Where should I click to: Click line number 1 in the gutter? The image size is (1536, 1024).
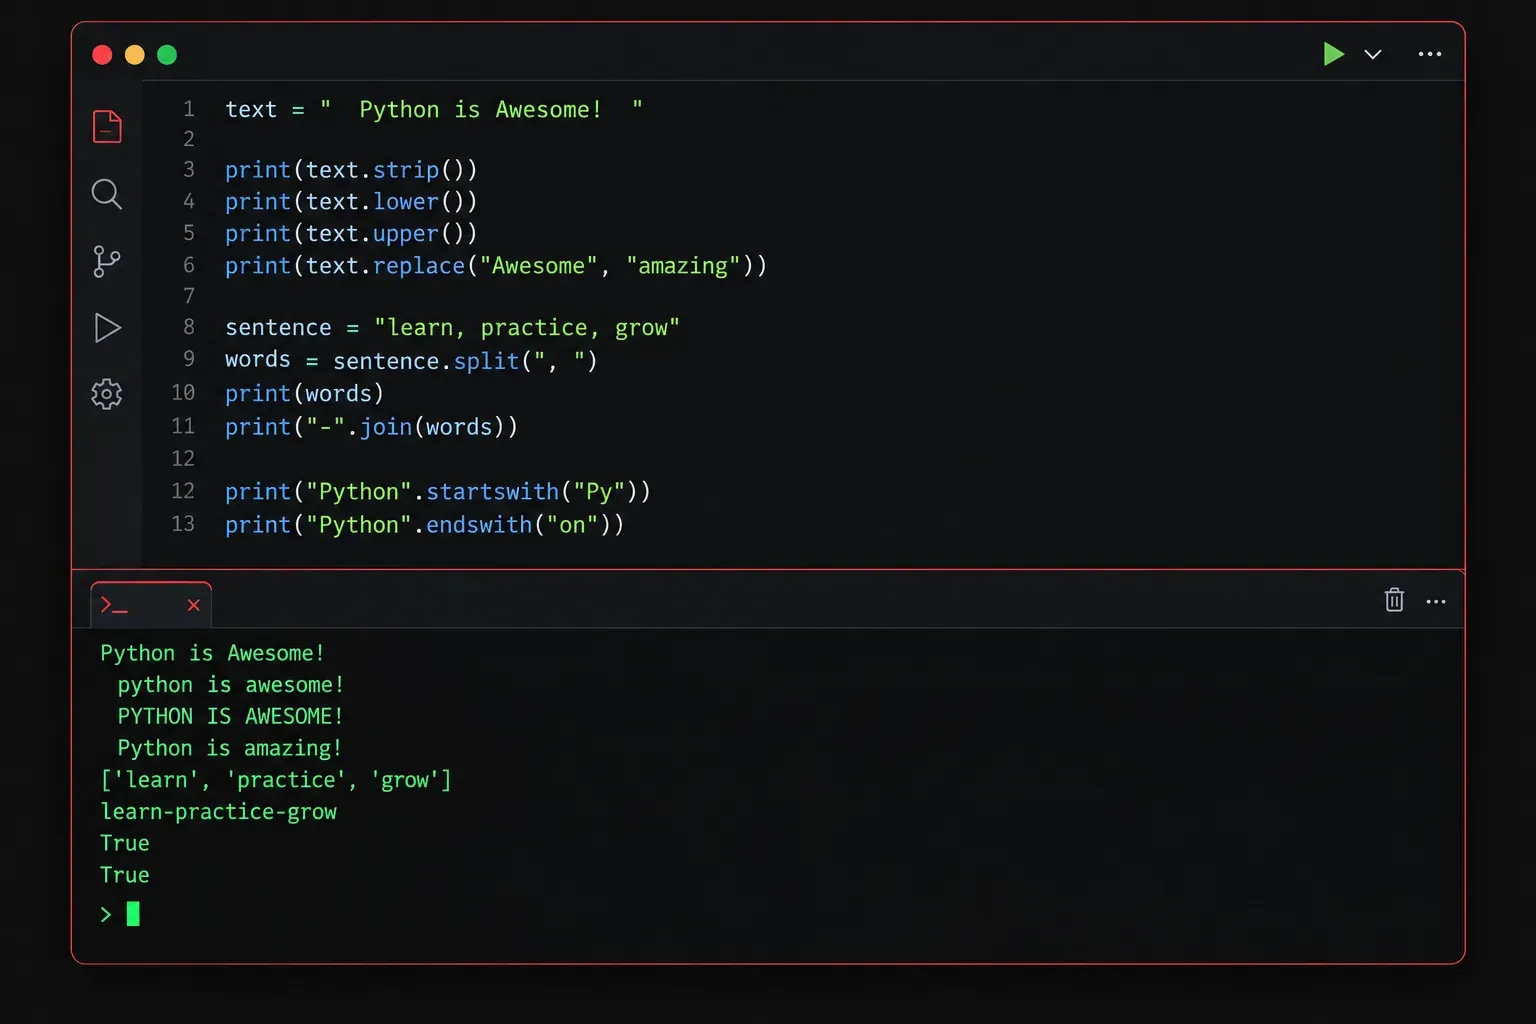(189, 109)
